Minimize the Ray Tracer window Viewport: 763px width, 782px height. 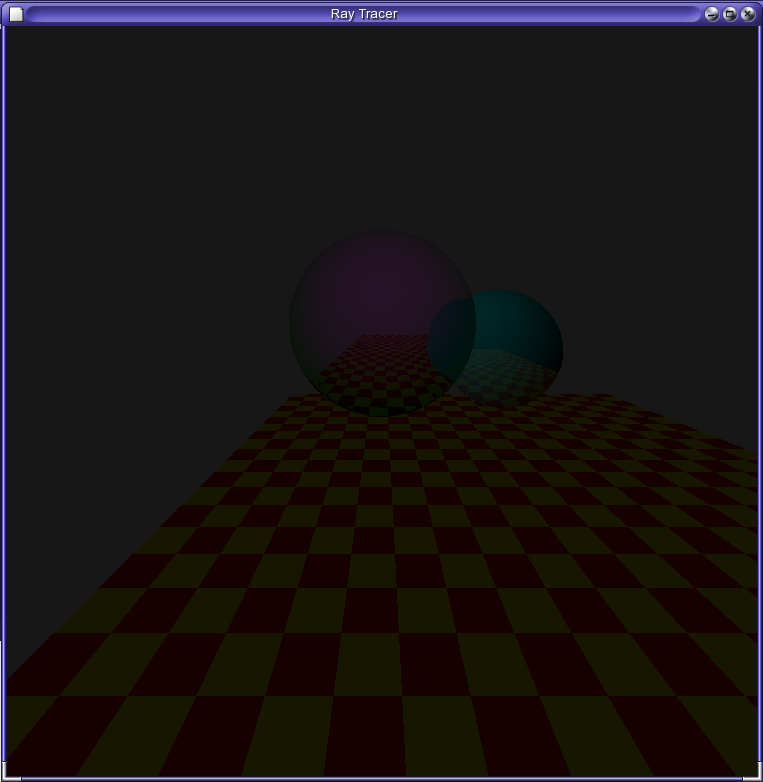click(x=712, y=14)
